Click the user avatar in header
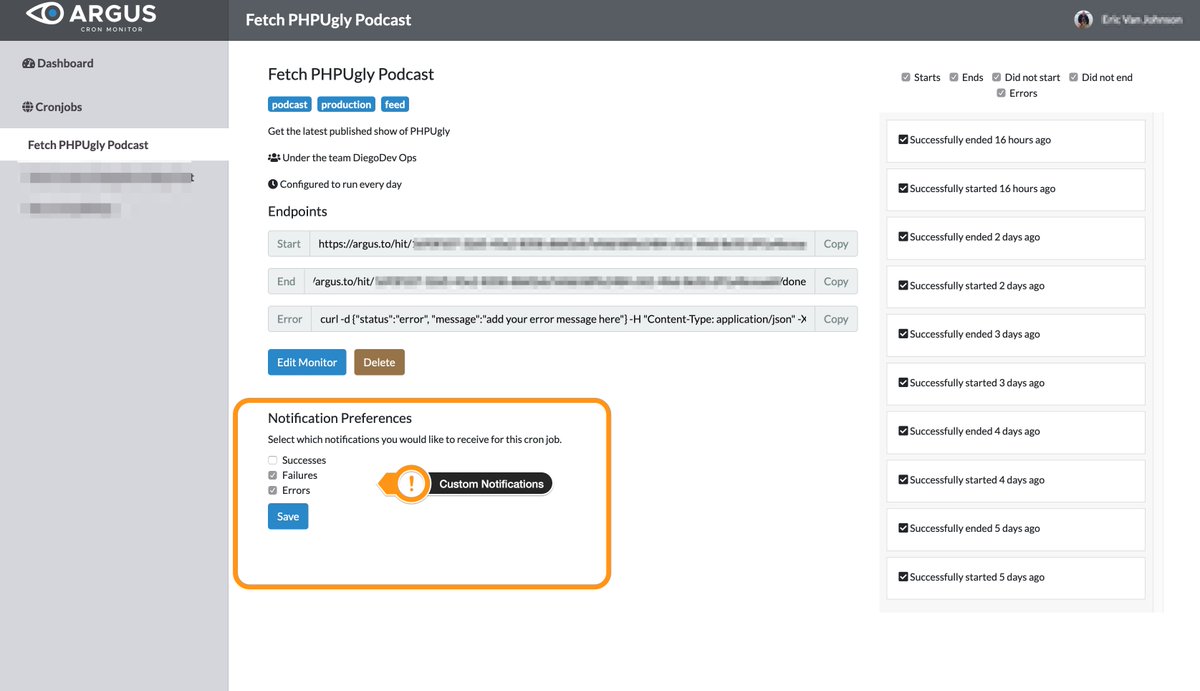 point(1083,20)
